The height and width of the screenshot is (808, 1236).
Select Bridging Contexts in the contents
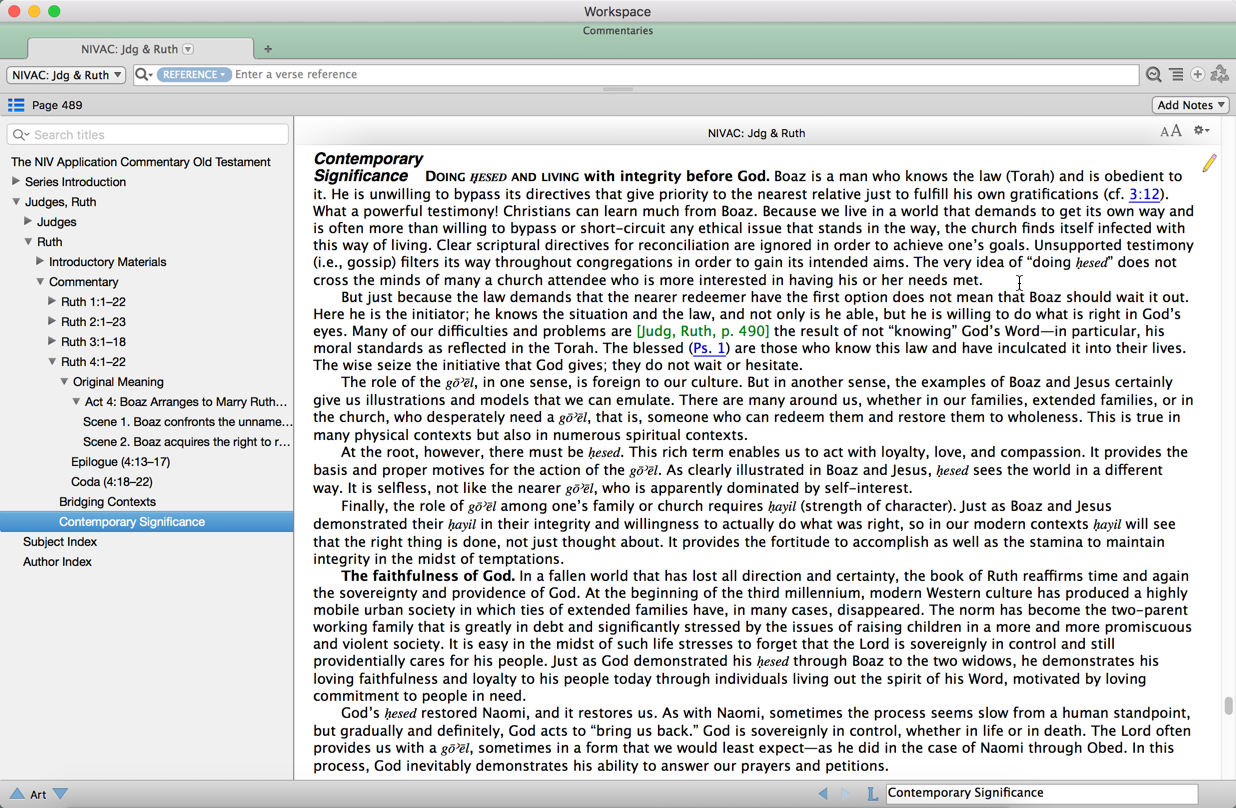tap(107, 502)
